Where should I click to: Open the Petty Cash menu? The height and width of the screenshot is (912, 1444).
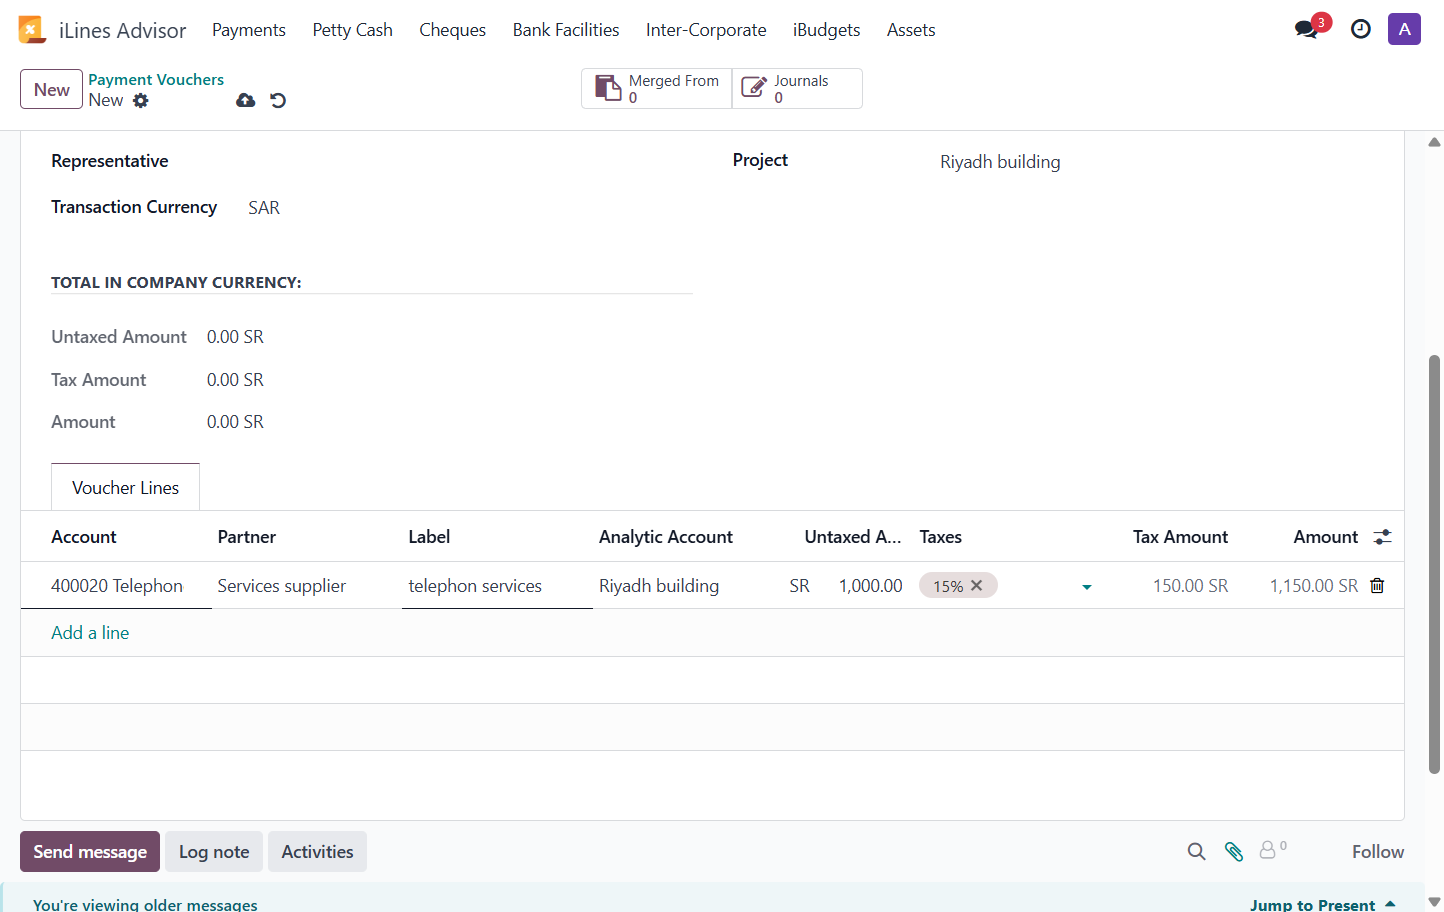click(353, 30)
